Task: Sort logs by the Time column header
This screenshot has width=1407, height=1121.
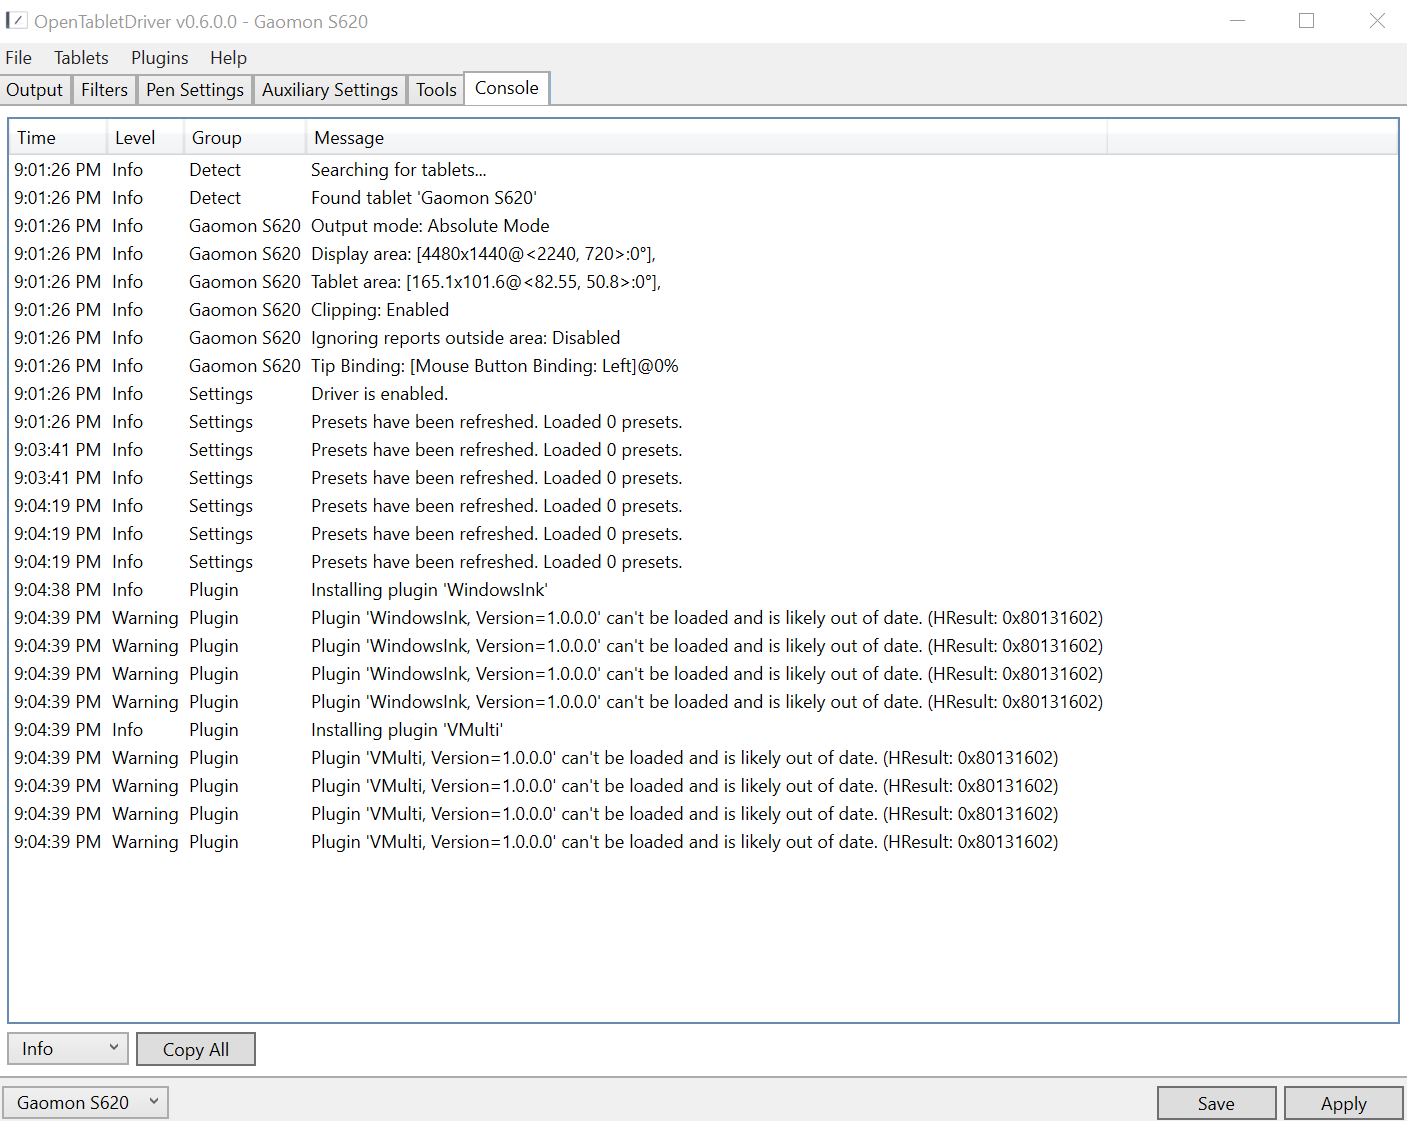Action: [36, 137]
